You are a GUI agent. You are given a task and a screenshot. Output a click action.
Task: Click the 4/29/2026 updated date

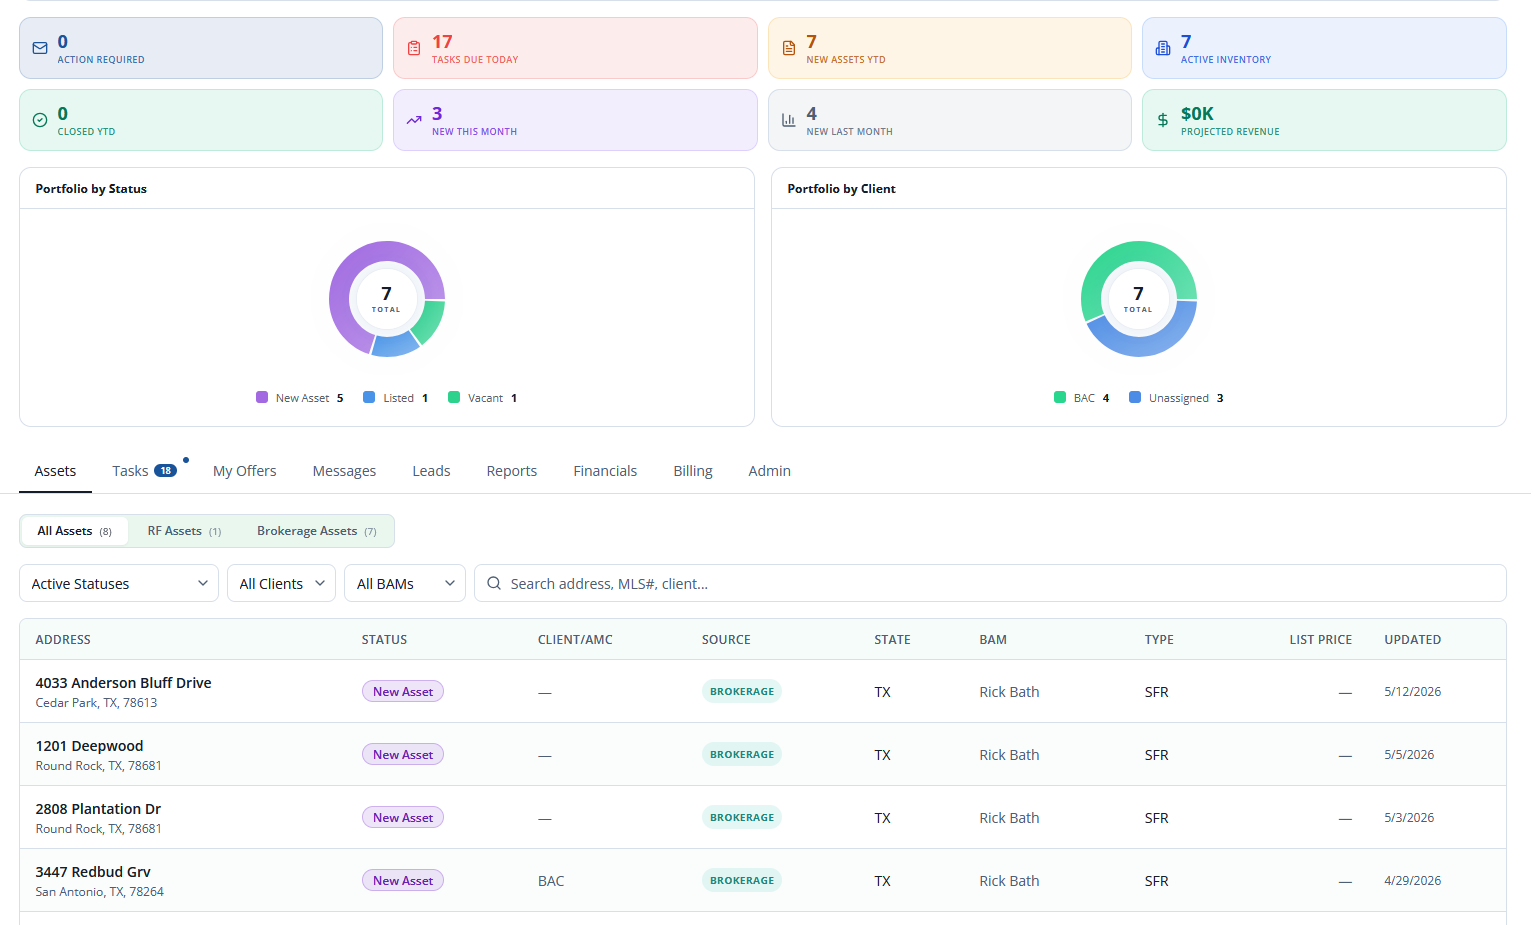pyautogui.click(x=1412, y=881)
